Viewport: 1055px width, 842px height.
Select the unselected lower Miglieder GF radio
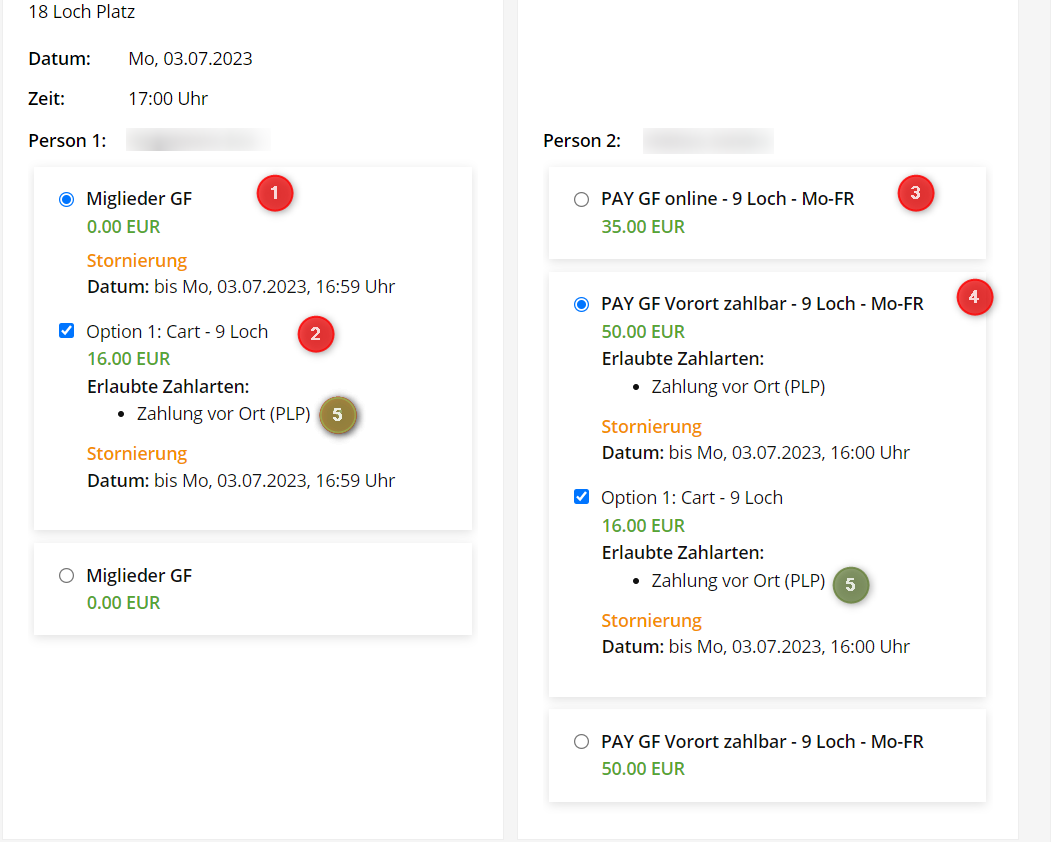pyautogui.click(x=67, y=576)
